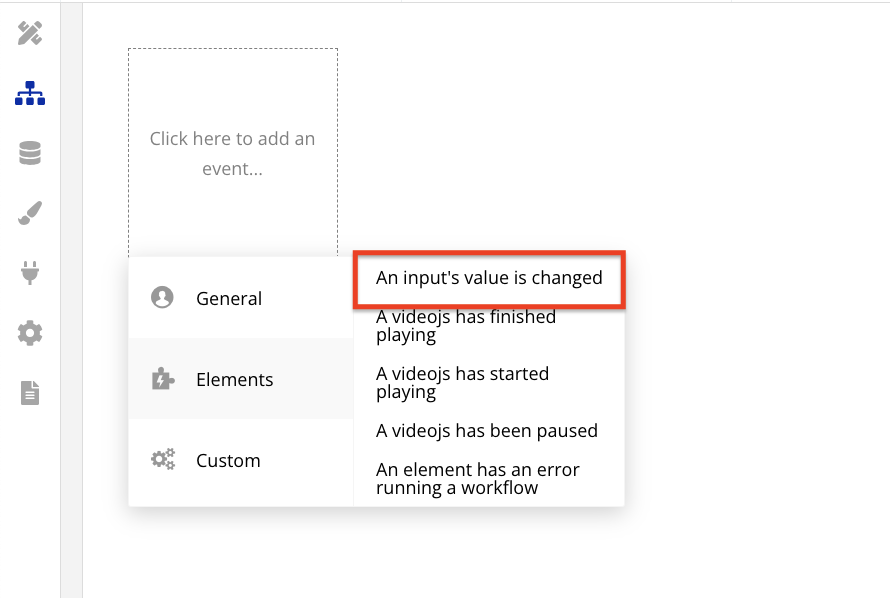Image resolution: width=890 pixels, height=598 pixels.
Task: Open the Design tab icon
Action: click(x=30, y=33)
